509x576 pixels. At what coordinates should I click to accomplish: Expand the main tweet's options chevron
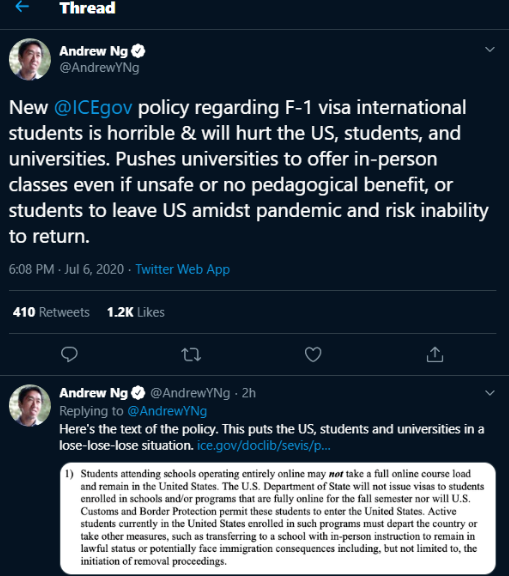(490, 49)
